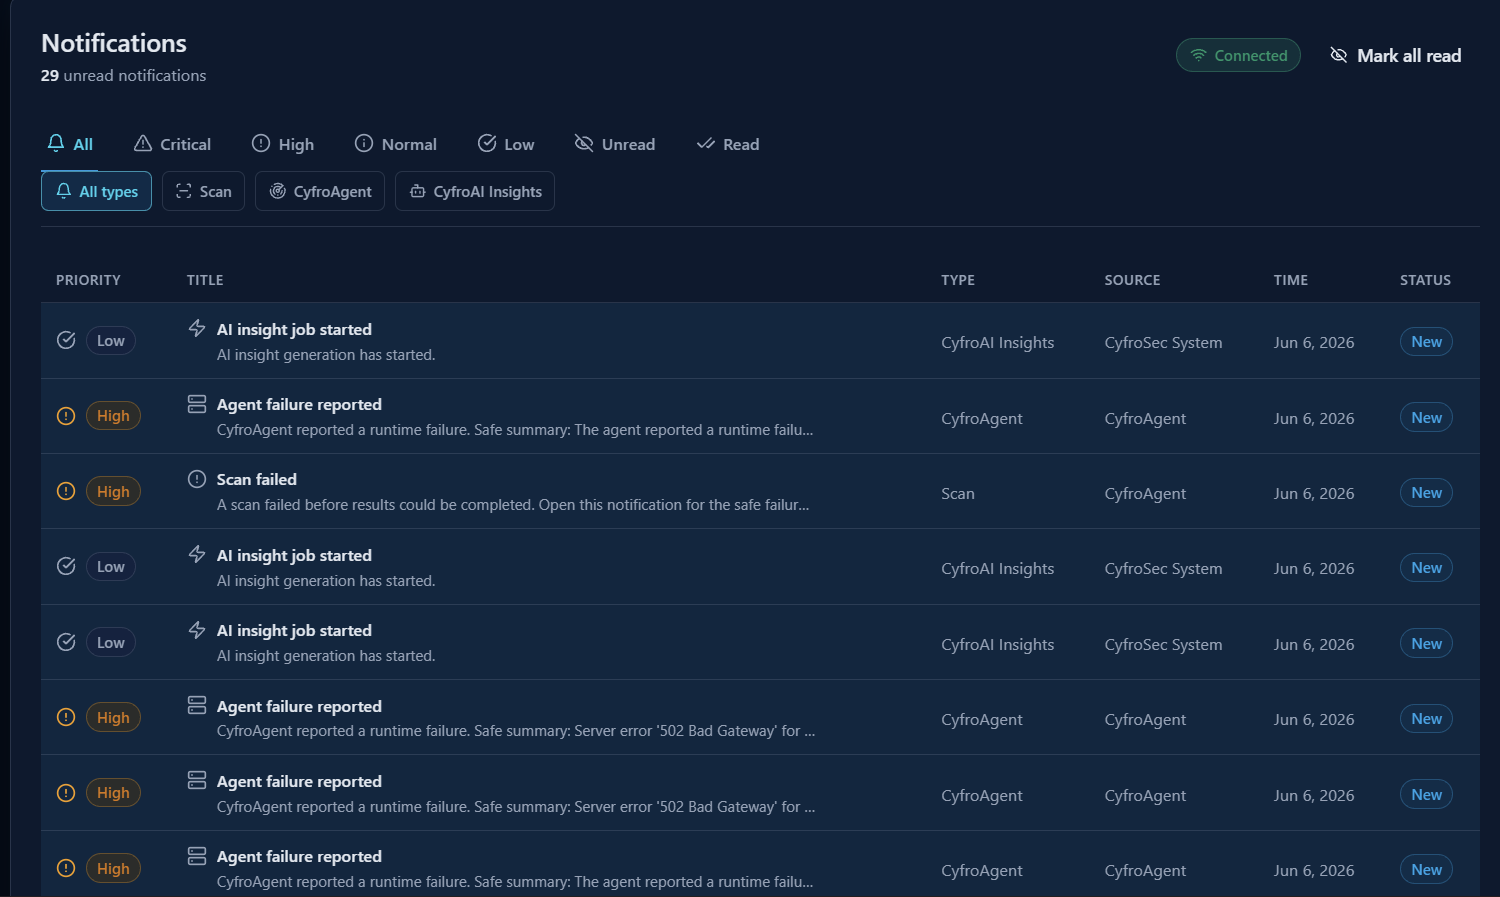Click the scan-frame icon in the Scan chip
The height and width of the screenshot is (897, 1500).
pos(184,191)
